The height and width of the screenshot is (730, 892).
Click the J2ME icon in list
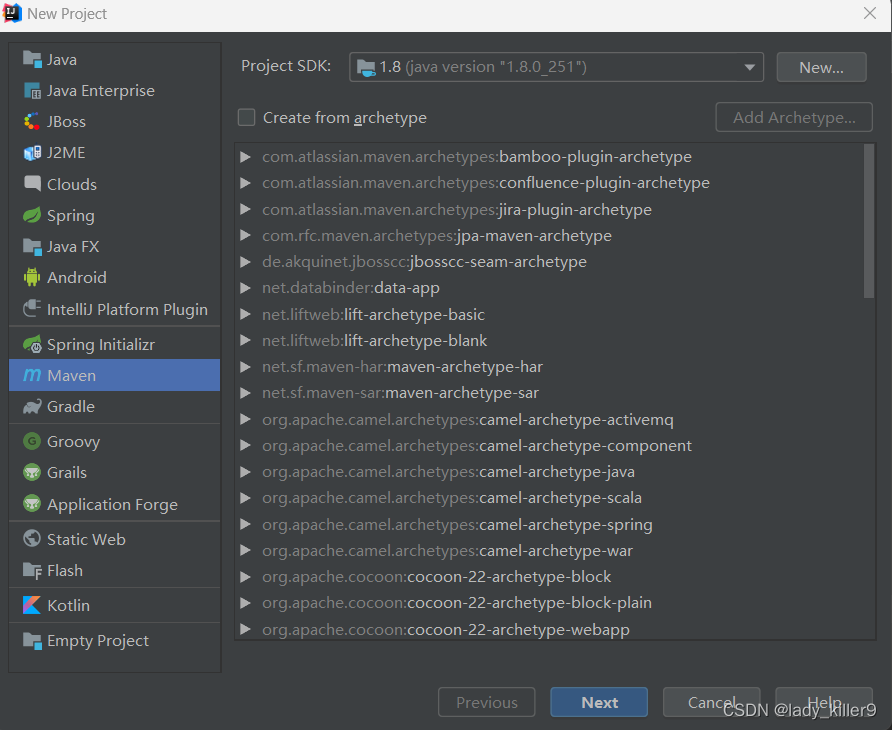coord(32,152)
